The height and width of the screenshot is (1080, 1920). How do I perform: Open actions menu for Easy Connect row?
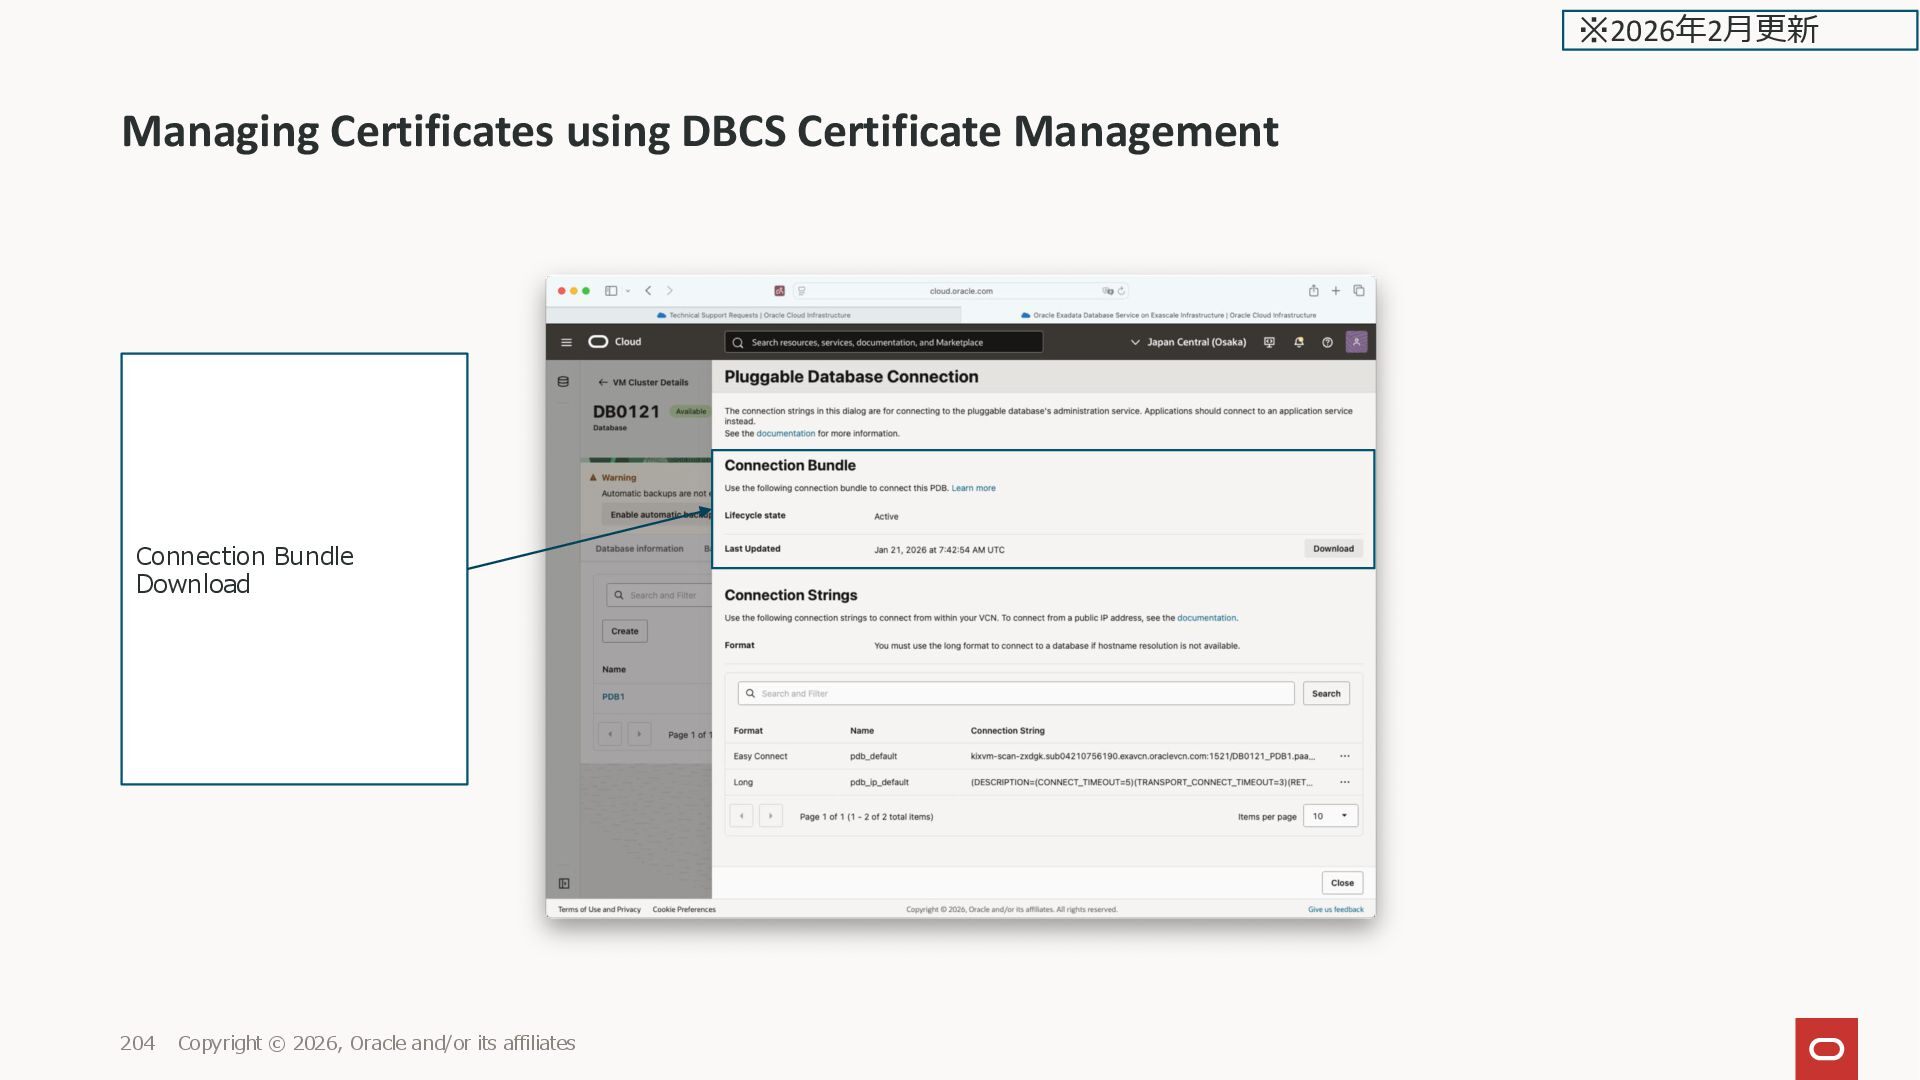coord(1344,756)
